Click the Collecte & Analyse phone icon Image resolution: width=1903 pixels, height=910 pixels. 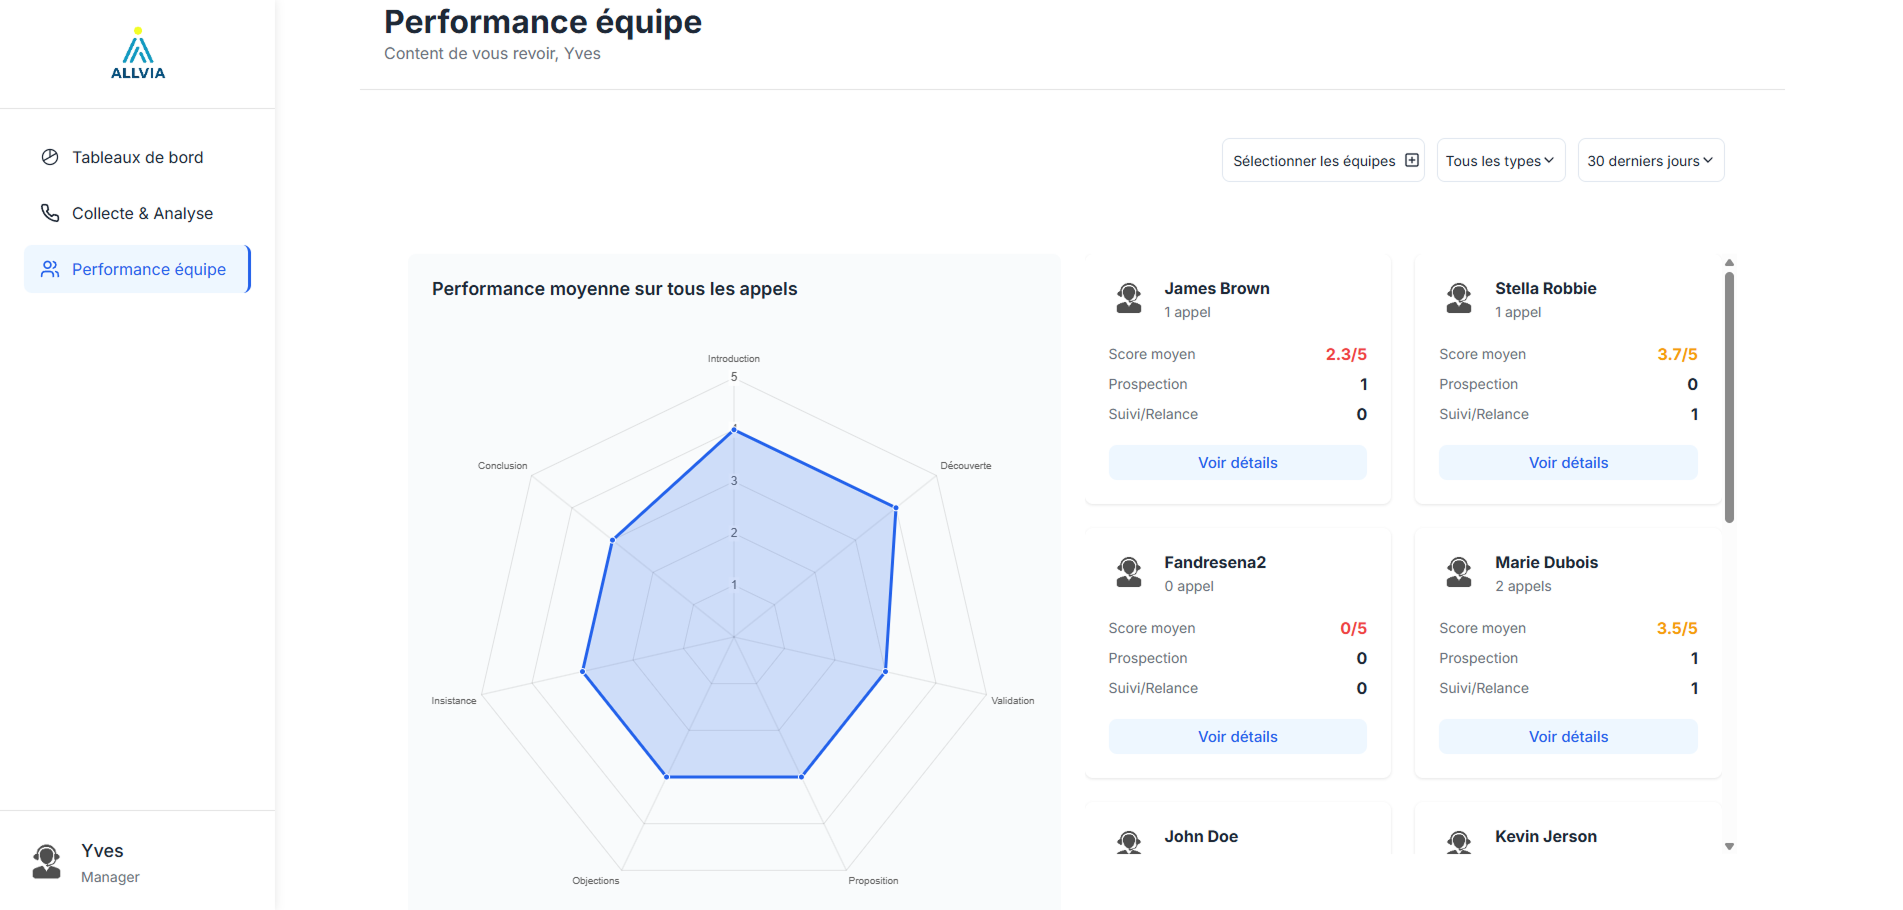click(50, 213)
